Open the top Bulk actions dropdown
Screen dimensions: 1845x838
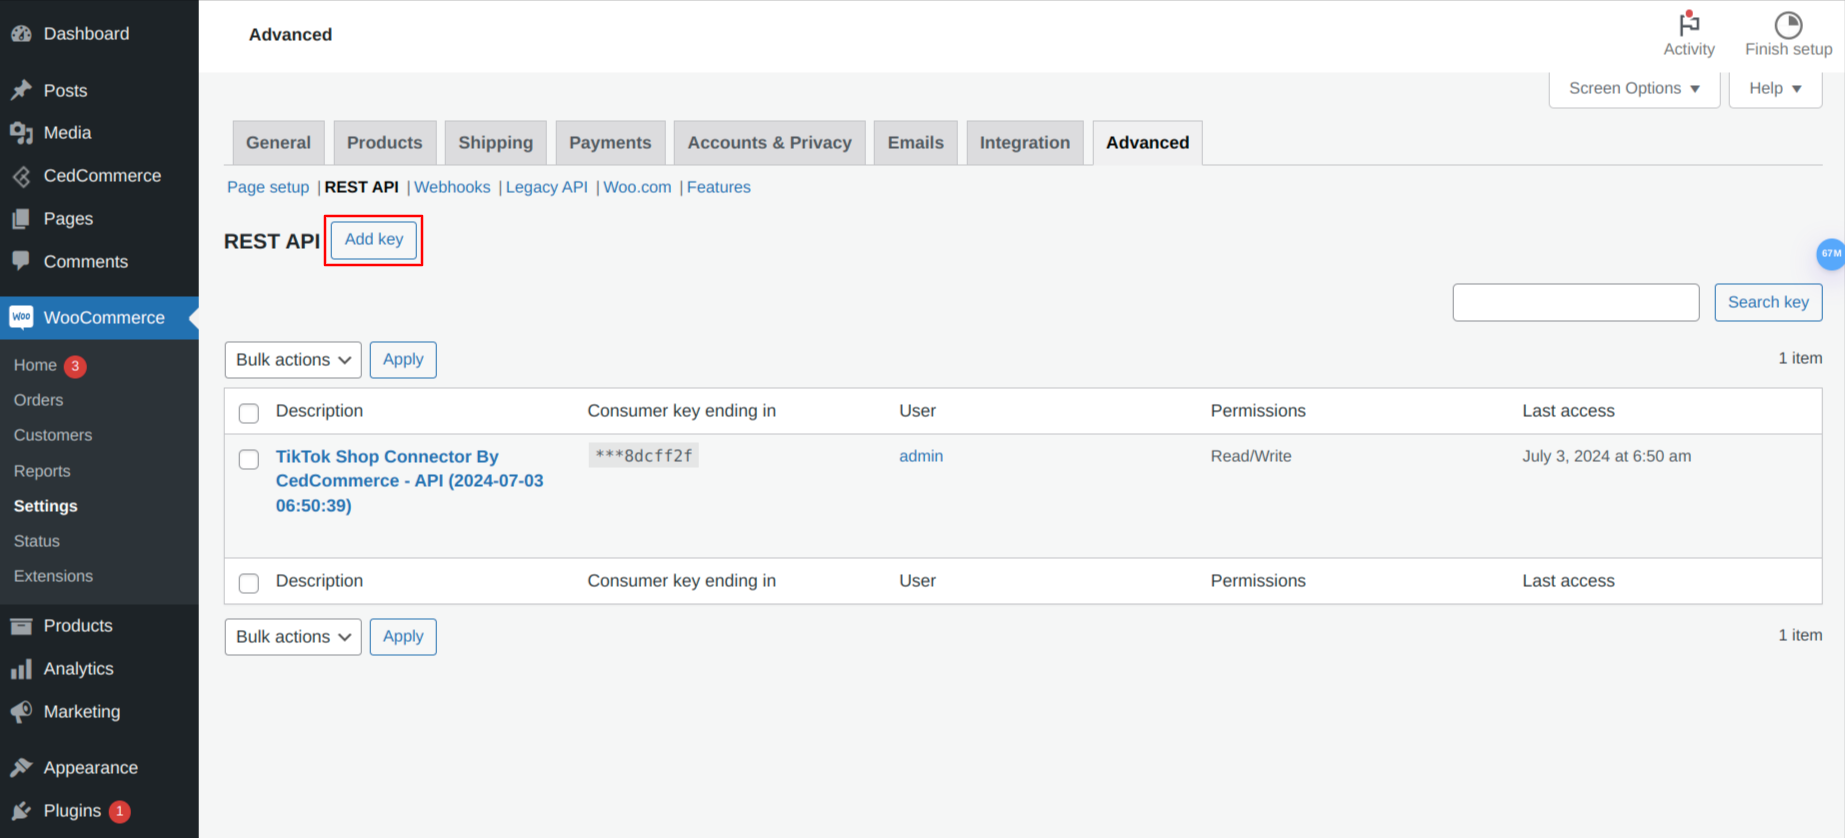pyautogui.click(x=293, y=360)
